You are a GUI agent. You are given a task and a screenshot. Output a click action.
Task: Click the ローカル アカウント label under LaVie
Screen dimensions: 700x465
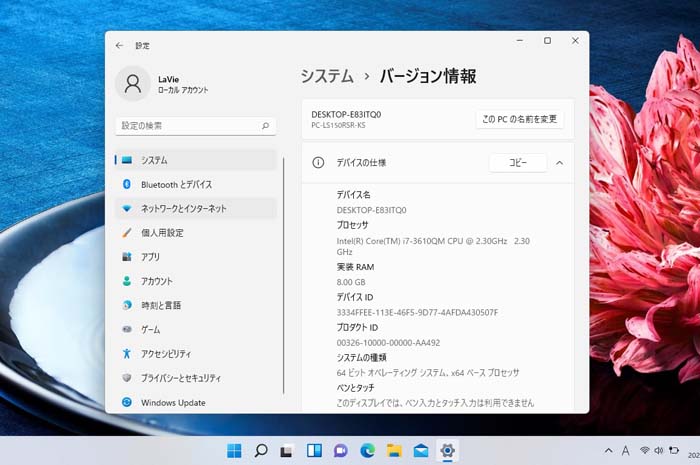click(183, 90)
